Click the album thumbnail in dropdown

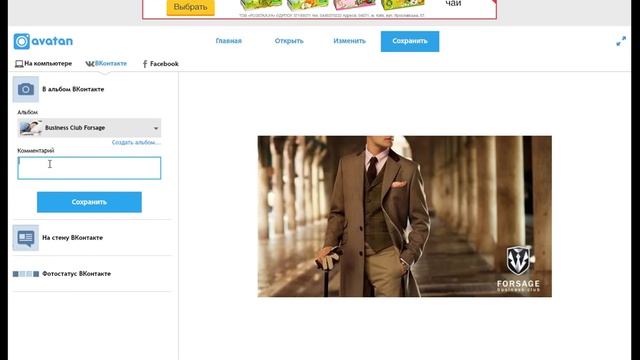point(31,128)
